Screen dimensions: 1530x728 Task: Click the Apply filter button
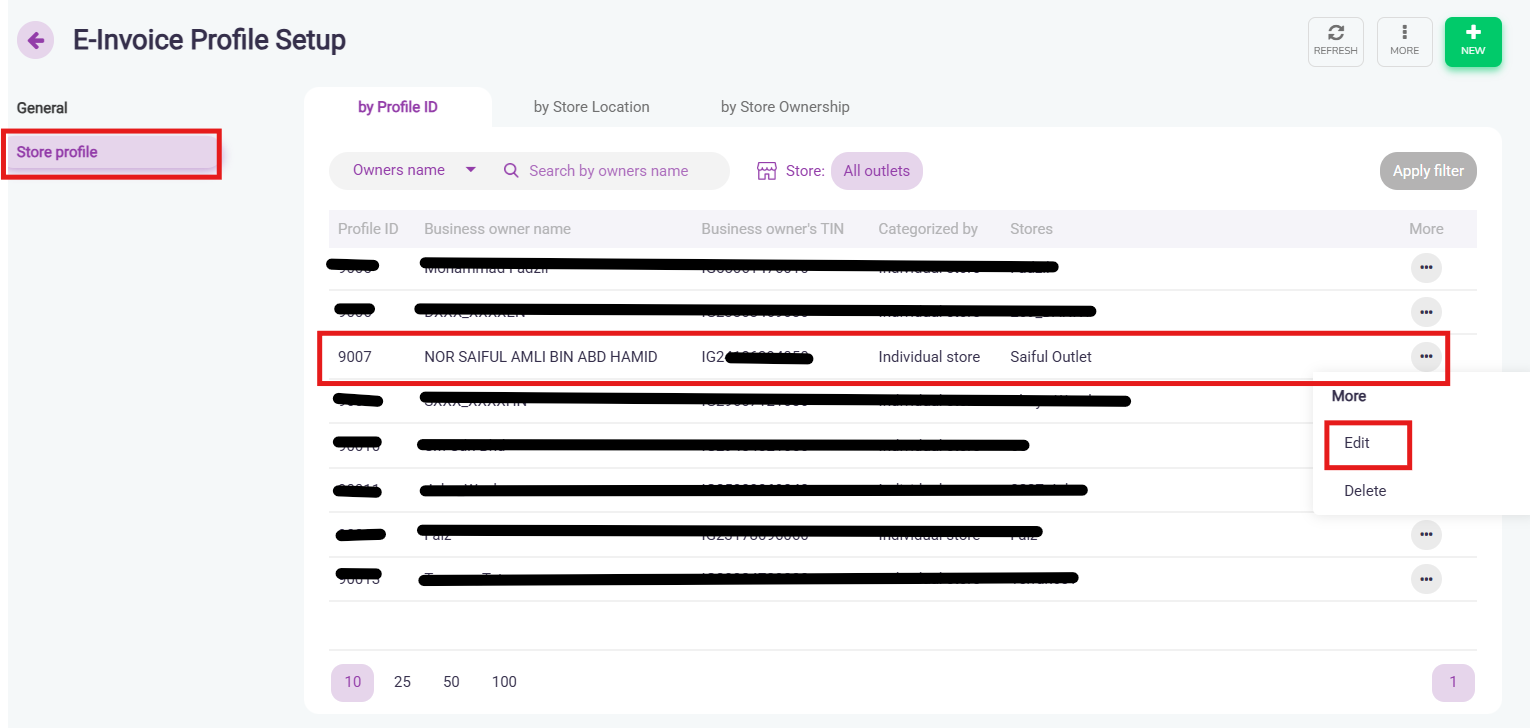click(1428, 171)
